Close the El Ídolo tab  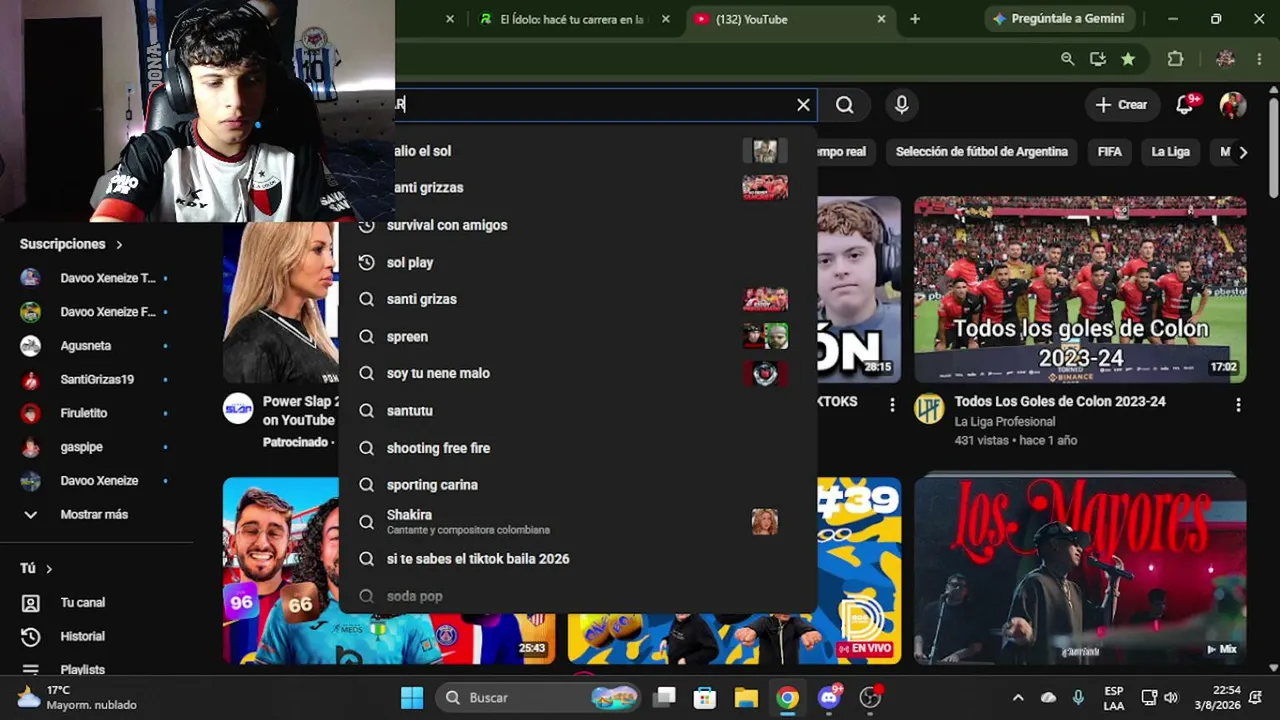[x=666, y=19]
